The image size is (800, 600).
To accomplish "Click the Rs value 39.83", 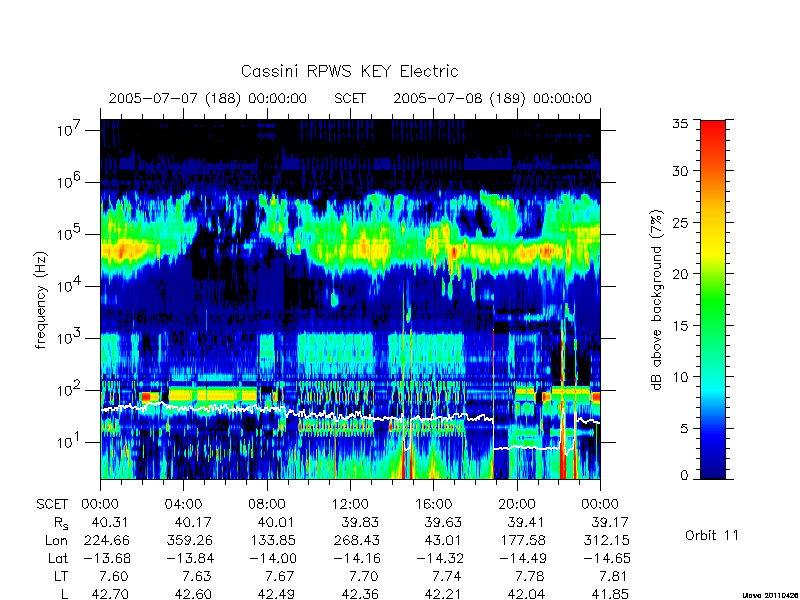I will 360,522.
